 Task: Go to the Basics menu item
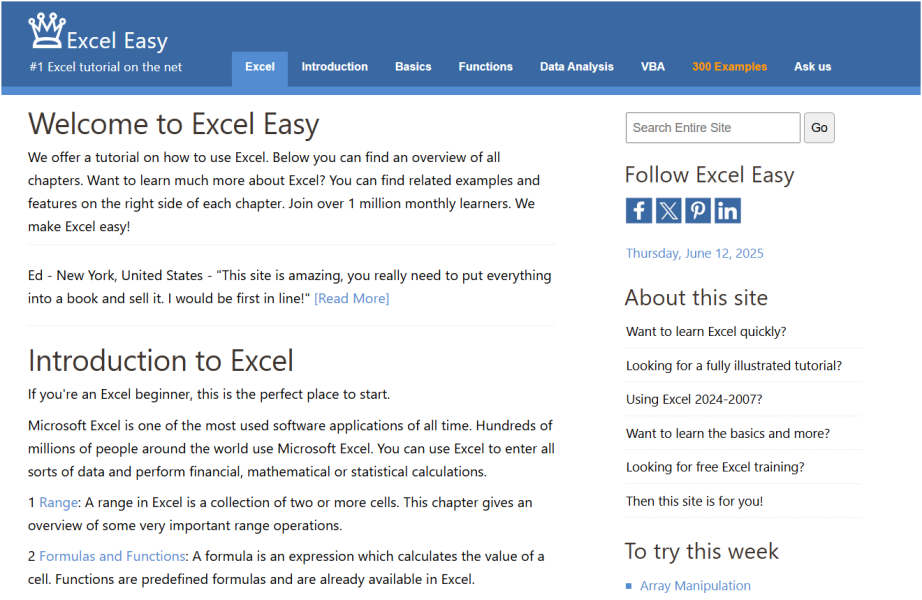coord(413,67)
